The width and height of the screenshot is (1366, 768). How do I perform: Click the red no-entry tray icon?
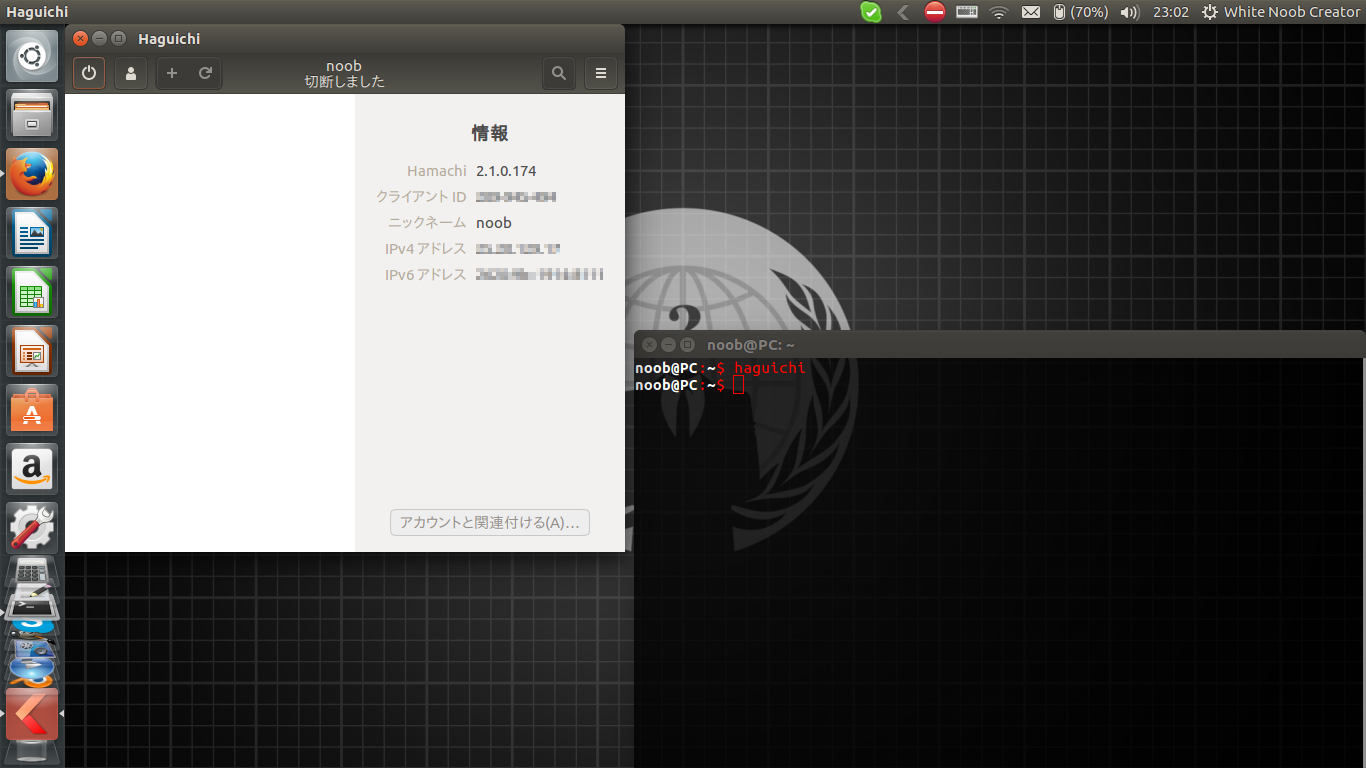(x=935, y=12)
